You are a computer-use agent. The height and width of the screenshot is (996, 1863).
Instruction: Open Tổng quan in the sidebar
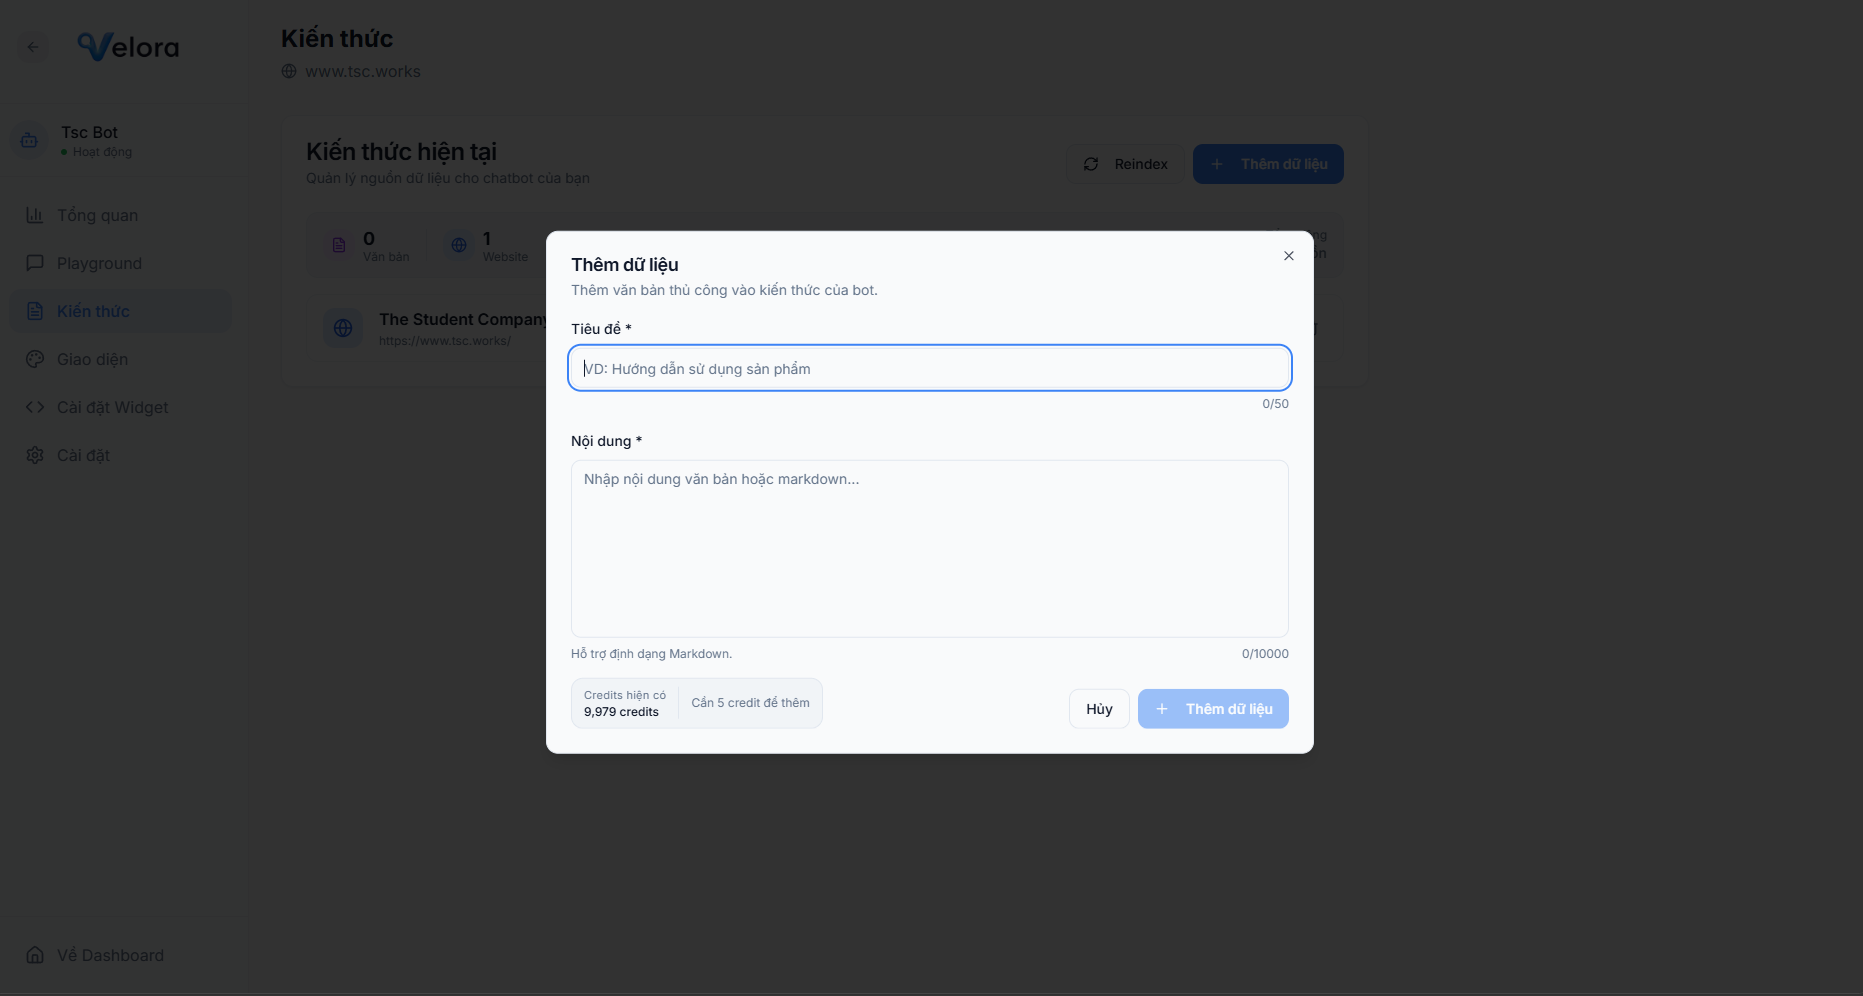point(97,215)
